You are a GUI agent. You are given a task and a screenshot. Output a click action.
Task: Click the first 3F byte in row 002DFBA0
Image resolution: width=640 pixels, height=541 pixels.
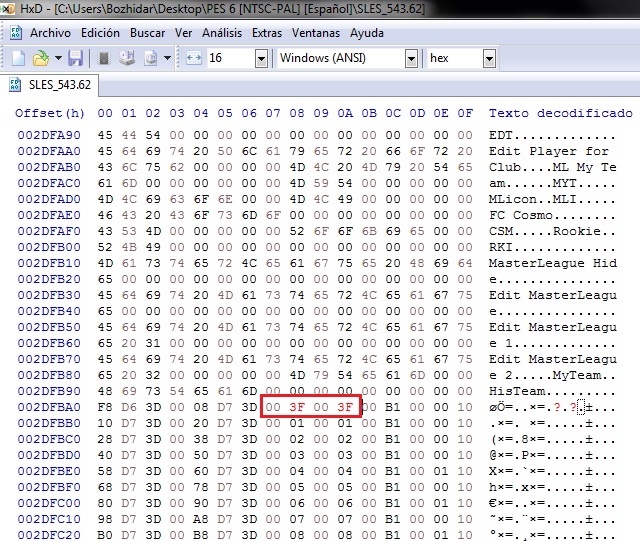pyautogui.click(x=297, y=407)
